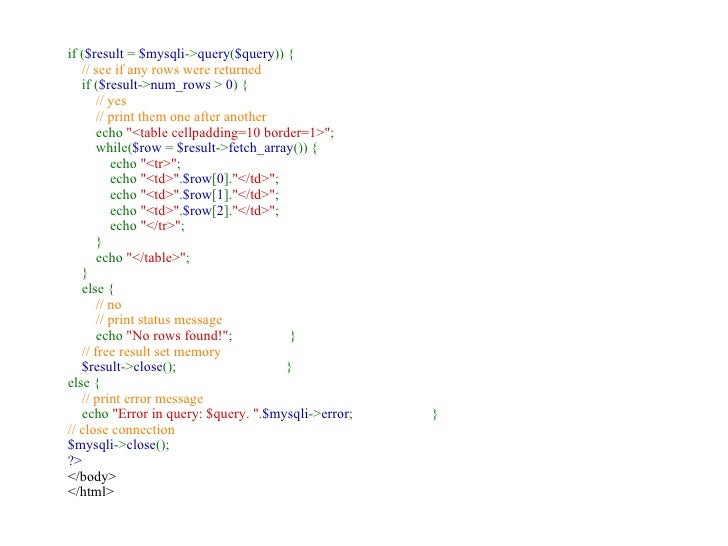Viewport: 728px width, 546px height.
Task: Click the echo "Error in query: $query." line
Action: tap(217, 414)
